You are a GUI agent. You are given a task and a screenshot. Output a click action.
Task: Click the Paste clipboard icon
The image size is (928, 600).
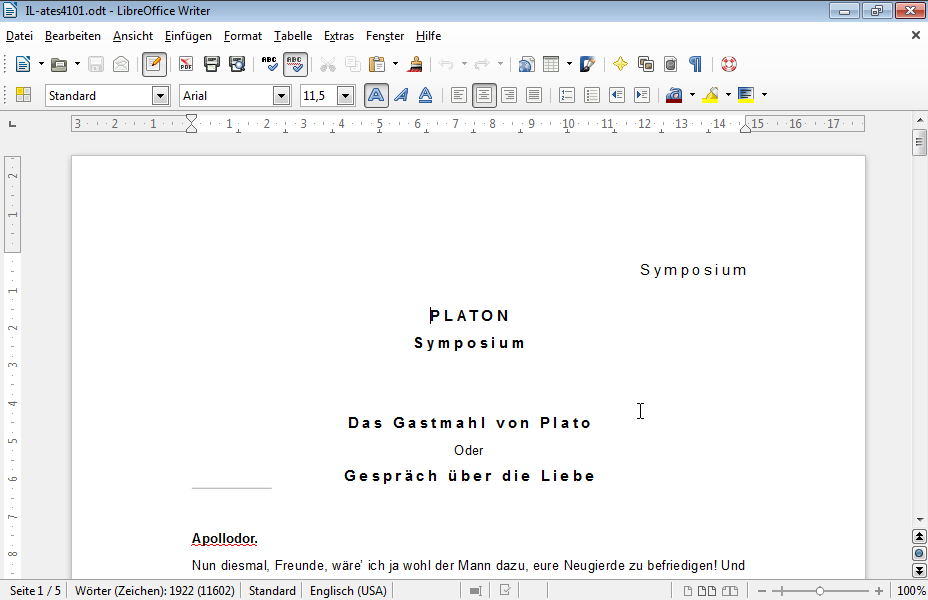coord(376,64)
